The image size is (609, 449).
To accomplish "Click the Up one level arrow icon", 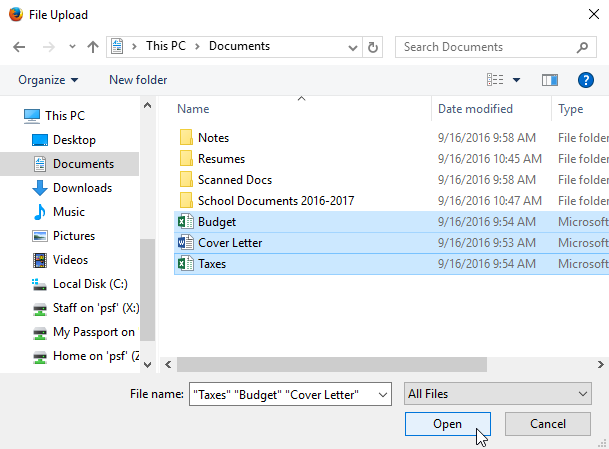I will coord(92,47).
